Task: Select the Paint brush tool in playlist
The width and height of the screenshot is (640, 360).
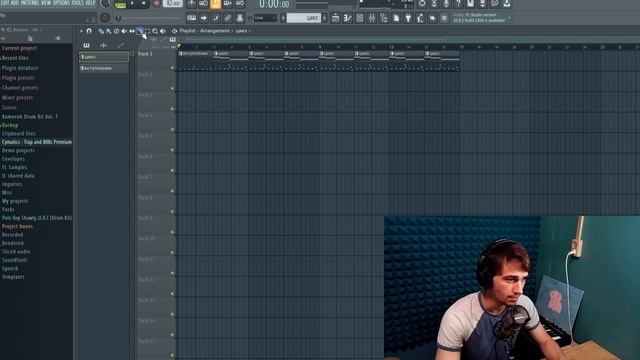Action: pos(109,31)
